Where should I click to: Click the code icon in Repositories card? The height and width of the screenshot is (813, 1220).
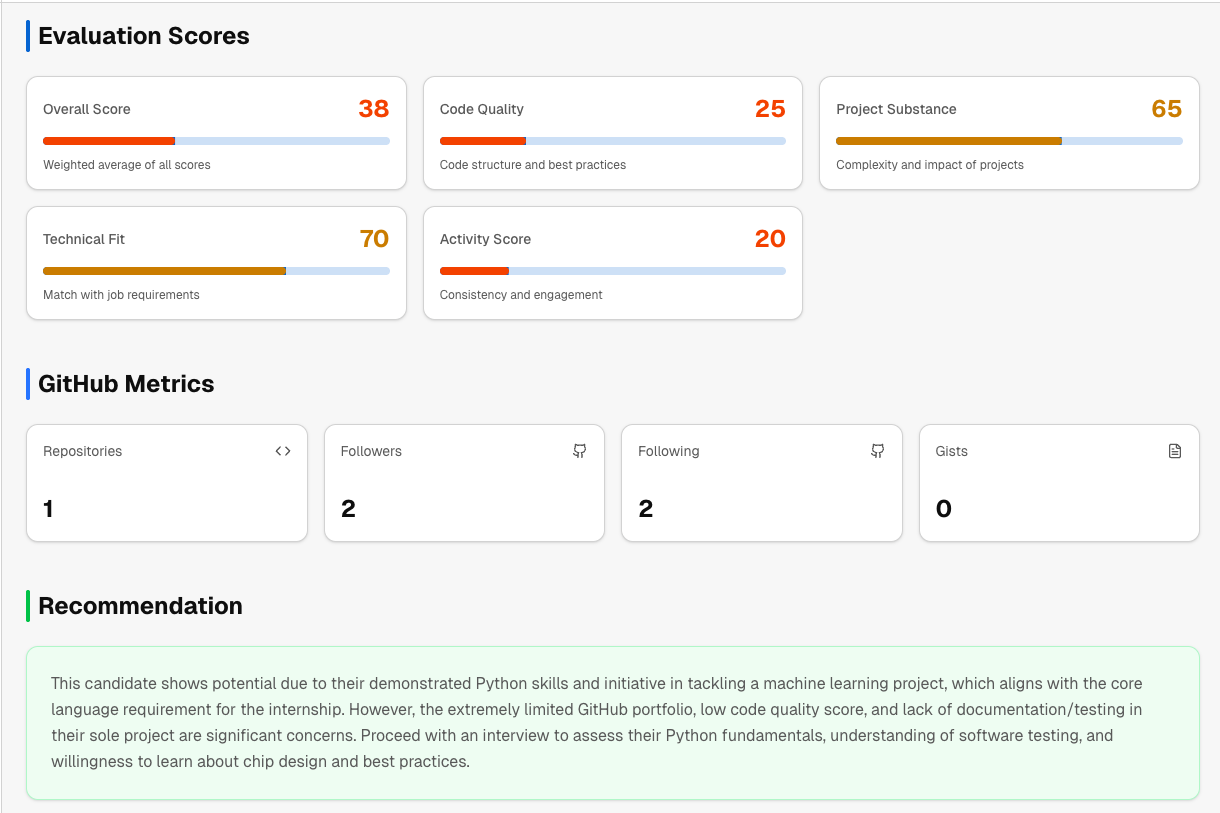pyautogui.click(x=283, y=451)
